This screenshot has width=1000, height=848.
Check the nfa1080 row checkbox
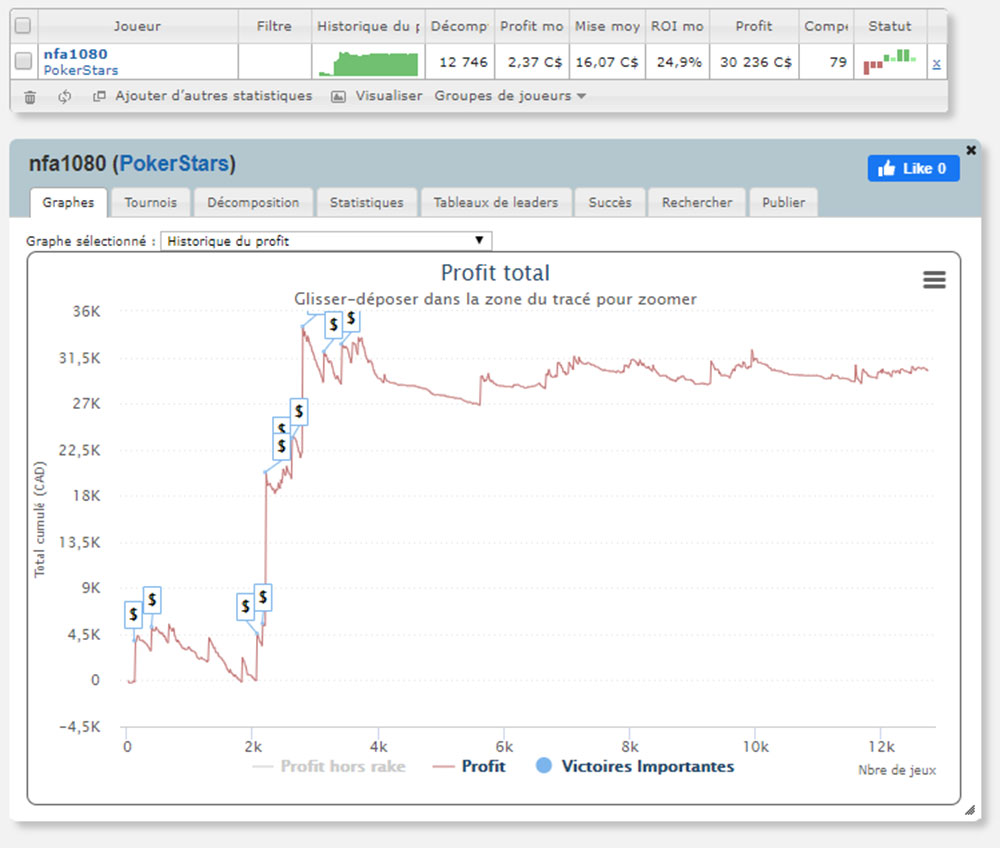pyautogui.click(x=23, y=62)
